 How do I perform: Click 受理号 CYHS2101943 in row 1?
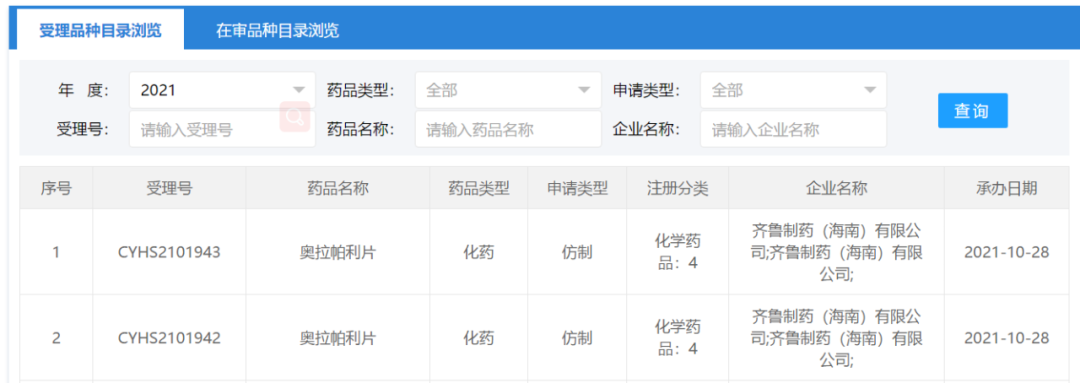(169, 252)
